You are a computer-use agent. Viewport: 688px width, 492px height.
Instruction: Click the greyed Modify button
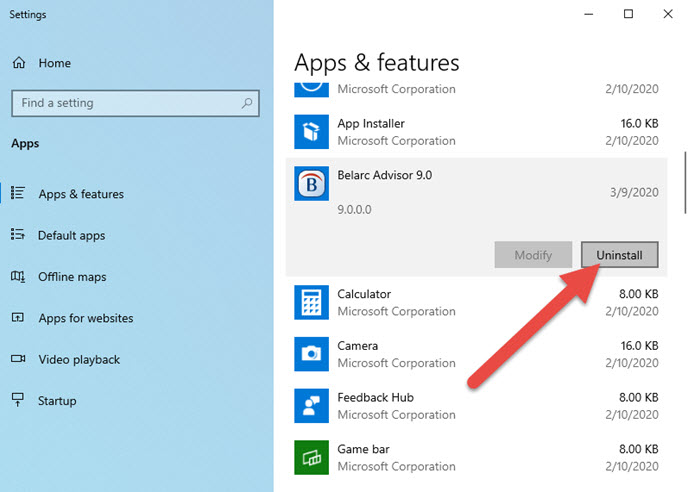533,255
